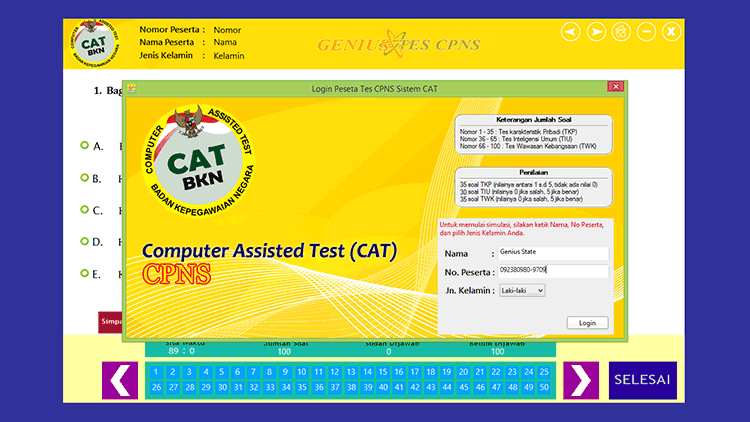Navigate to question number 28
Screen dimensions: 750x422
189,388
